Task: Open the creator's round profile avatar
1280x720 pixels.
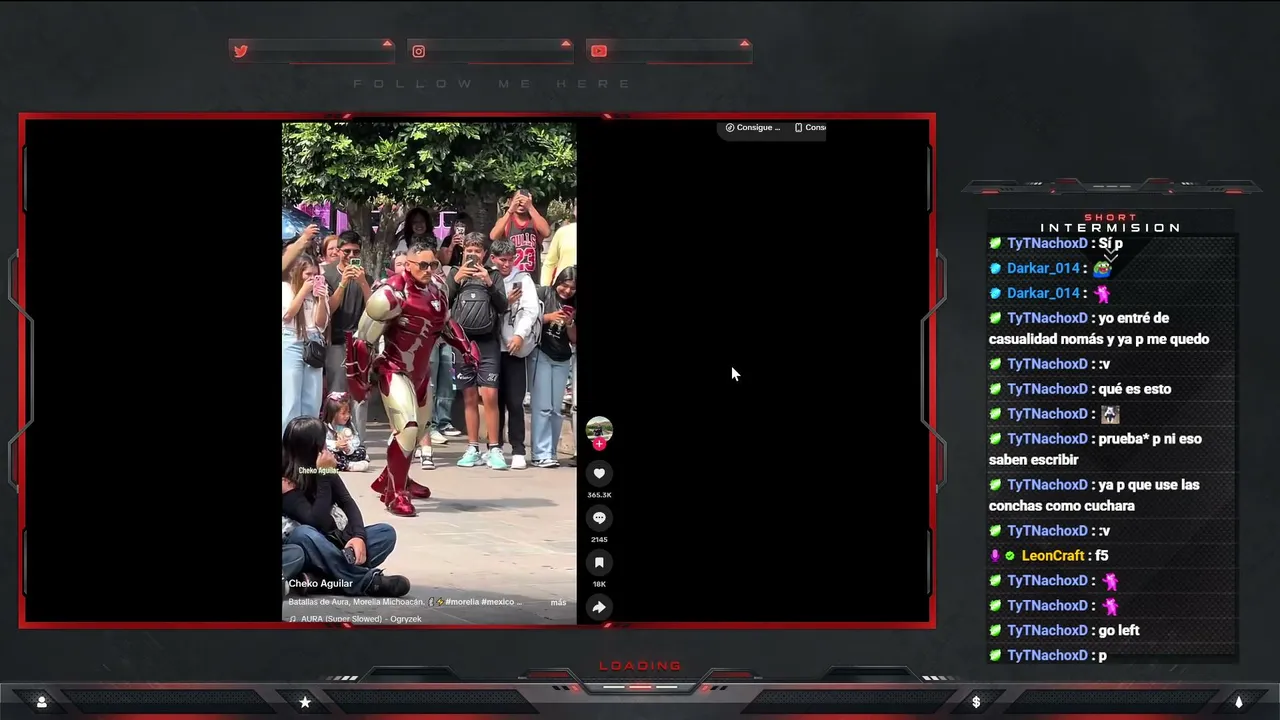Action: coord(599,429)
